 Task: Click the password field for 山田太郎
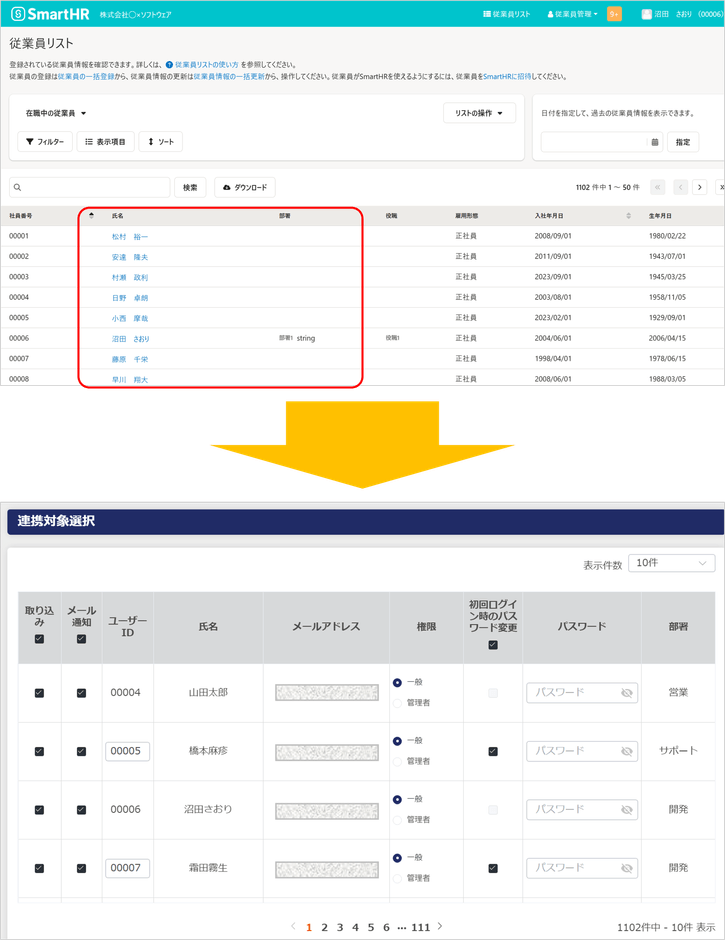tap(582, 692)
